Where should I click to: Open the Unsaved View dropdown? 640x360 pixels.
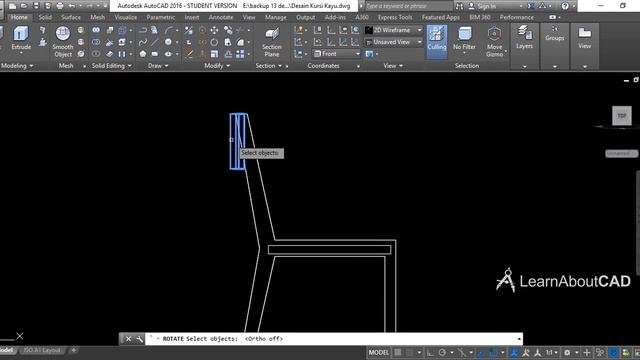click(x=394, y=42)
